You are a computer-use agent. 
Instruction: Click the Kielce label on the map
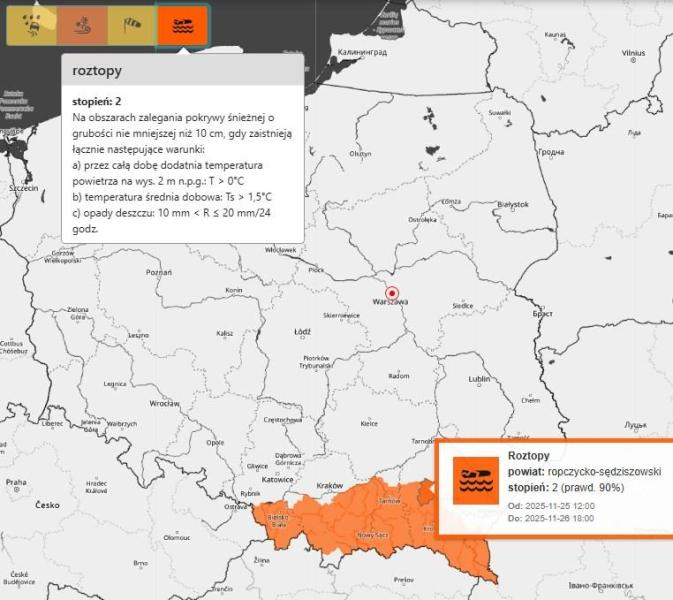[x=369, y=423]
